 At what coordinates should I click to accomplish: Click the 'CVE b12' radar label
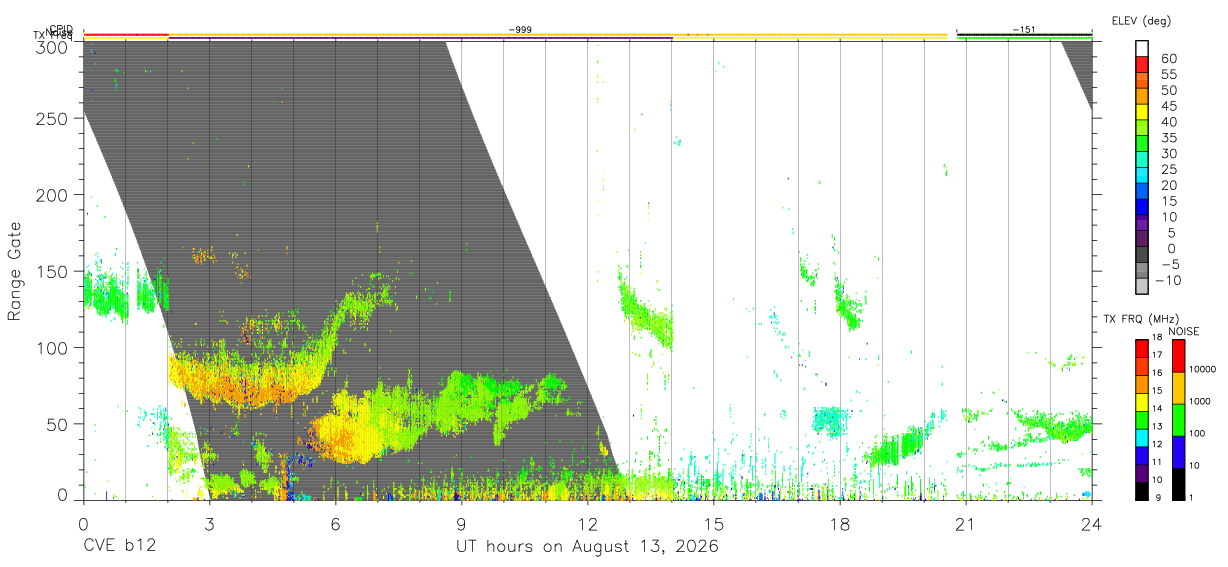(x=118, y=547)
